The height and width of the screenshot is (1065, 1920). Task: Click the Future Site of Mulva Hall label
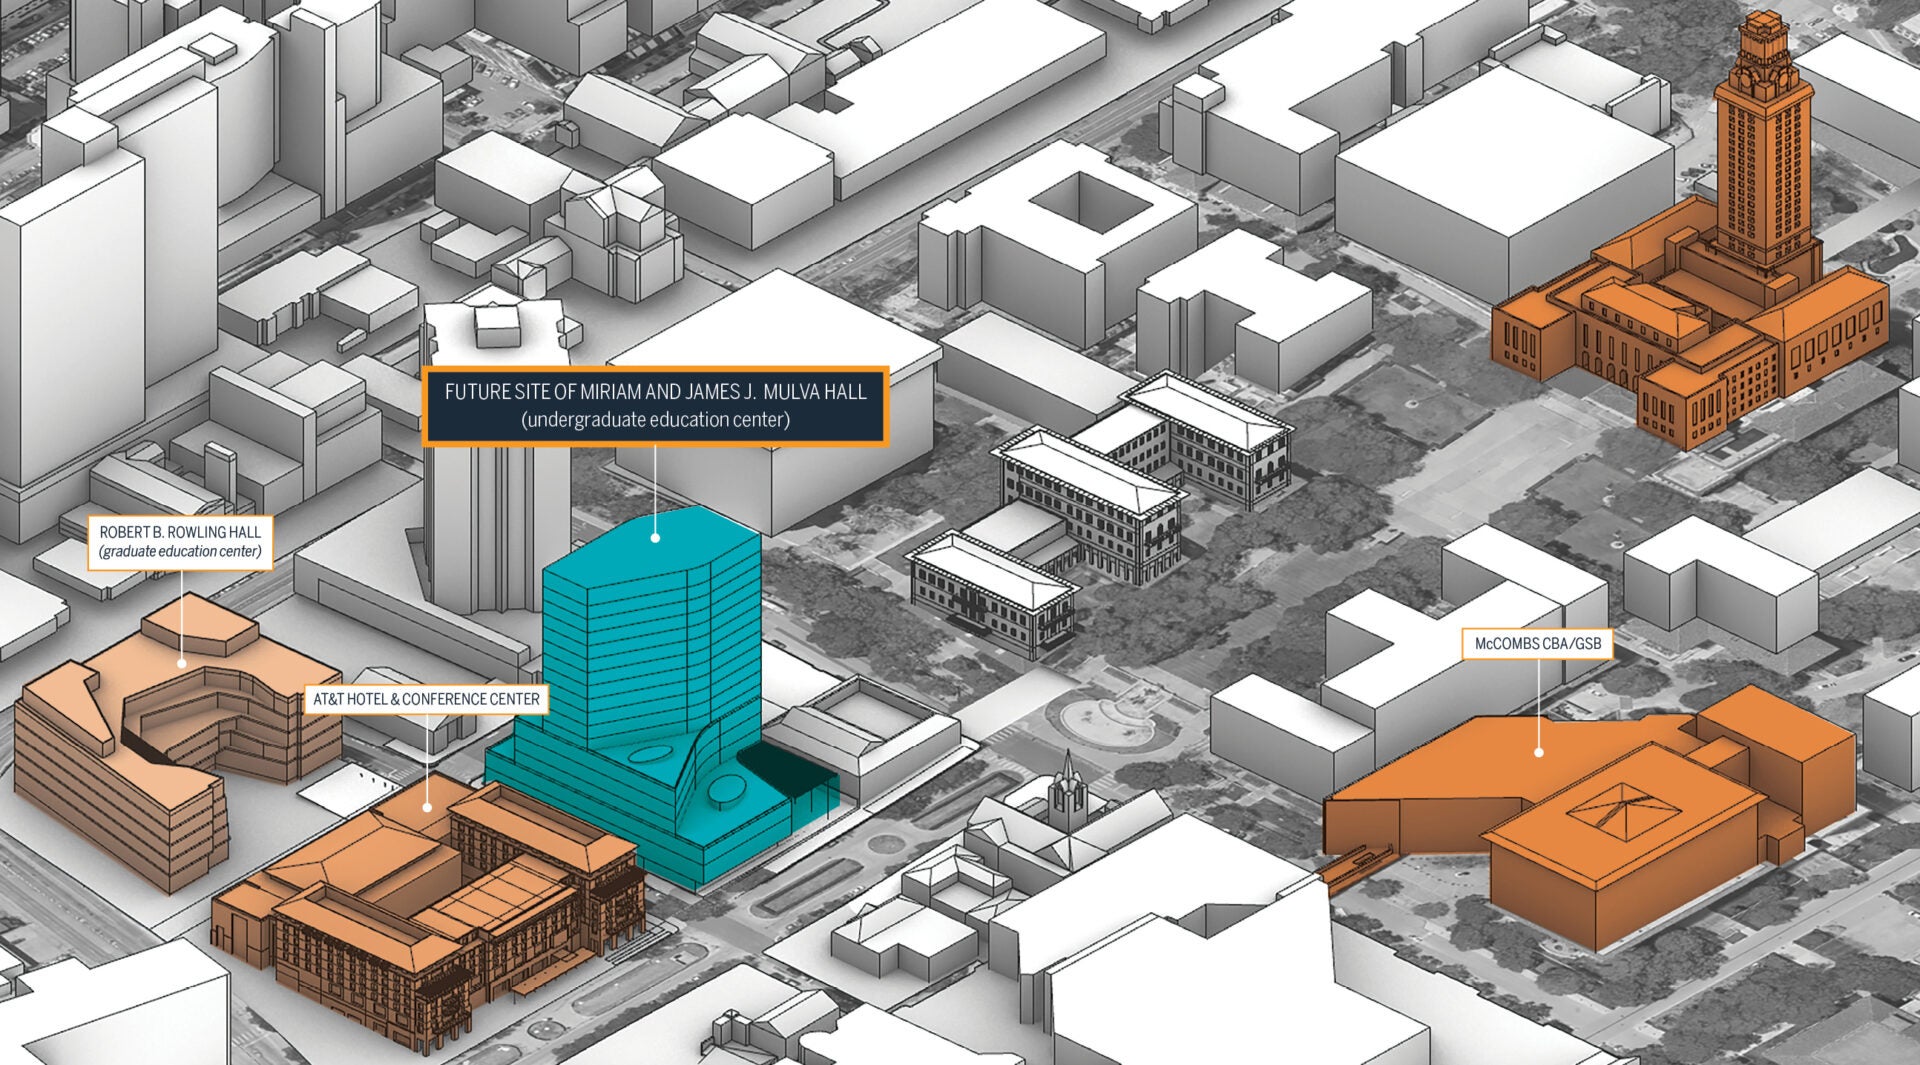[655, 405]
